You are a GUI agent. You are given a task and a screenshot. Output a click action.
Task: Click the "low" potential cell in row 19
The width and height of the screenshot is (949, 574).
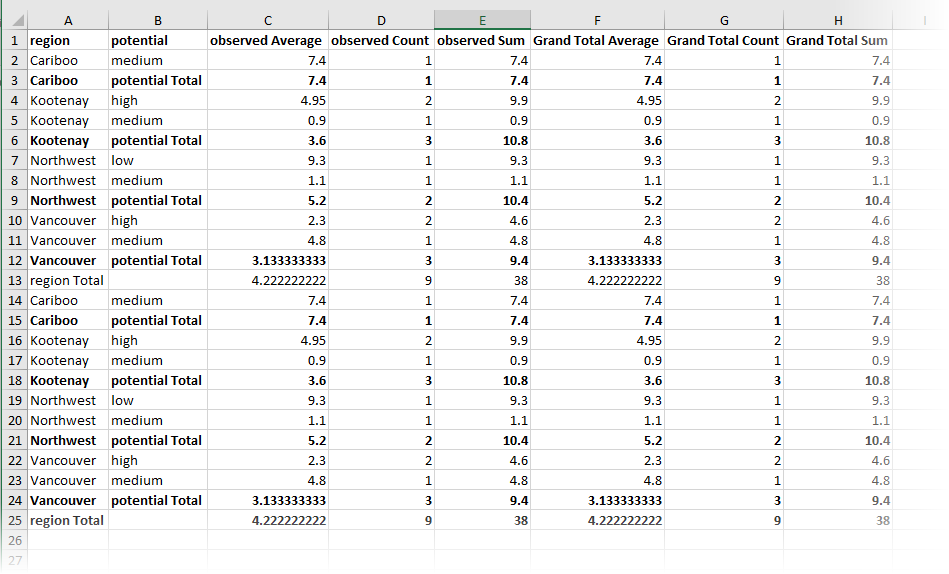157,401
